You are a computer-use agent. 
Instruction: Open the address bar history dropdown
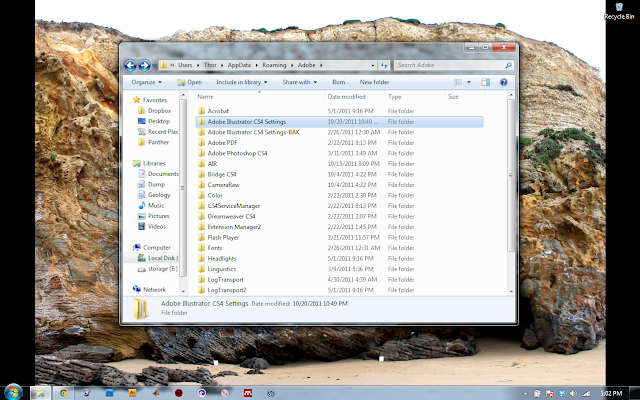click(x=373, y=65)
